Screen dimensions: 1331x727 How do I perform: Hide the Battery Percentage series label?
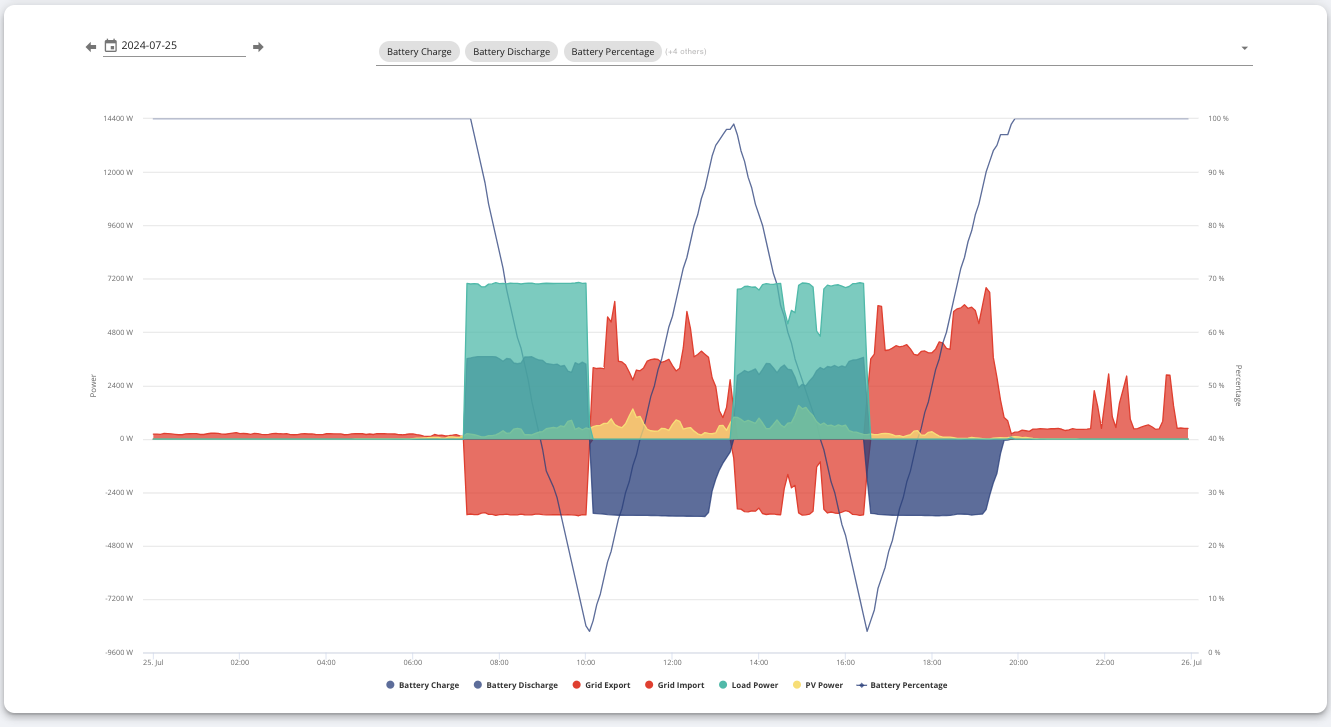click(x=909, y=685)
